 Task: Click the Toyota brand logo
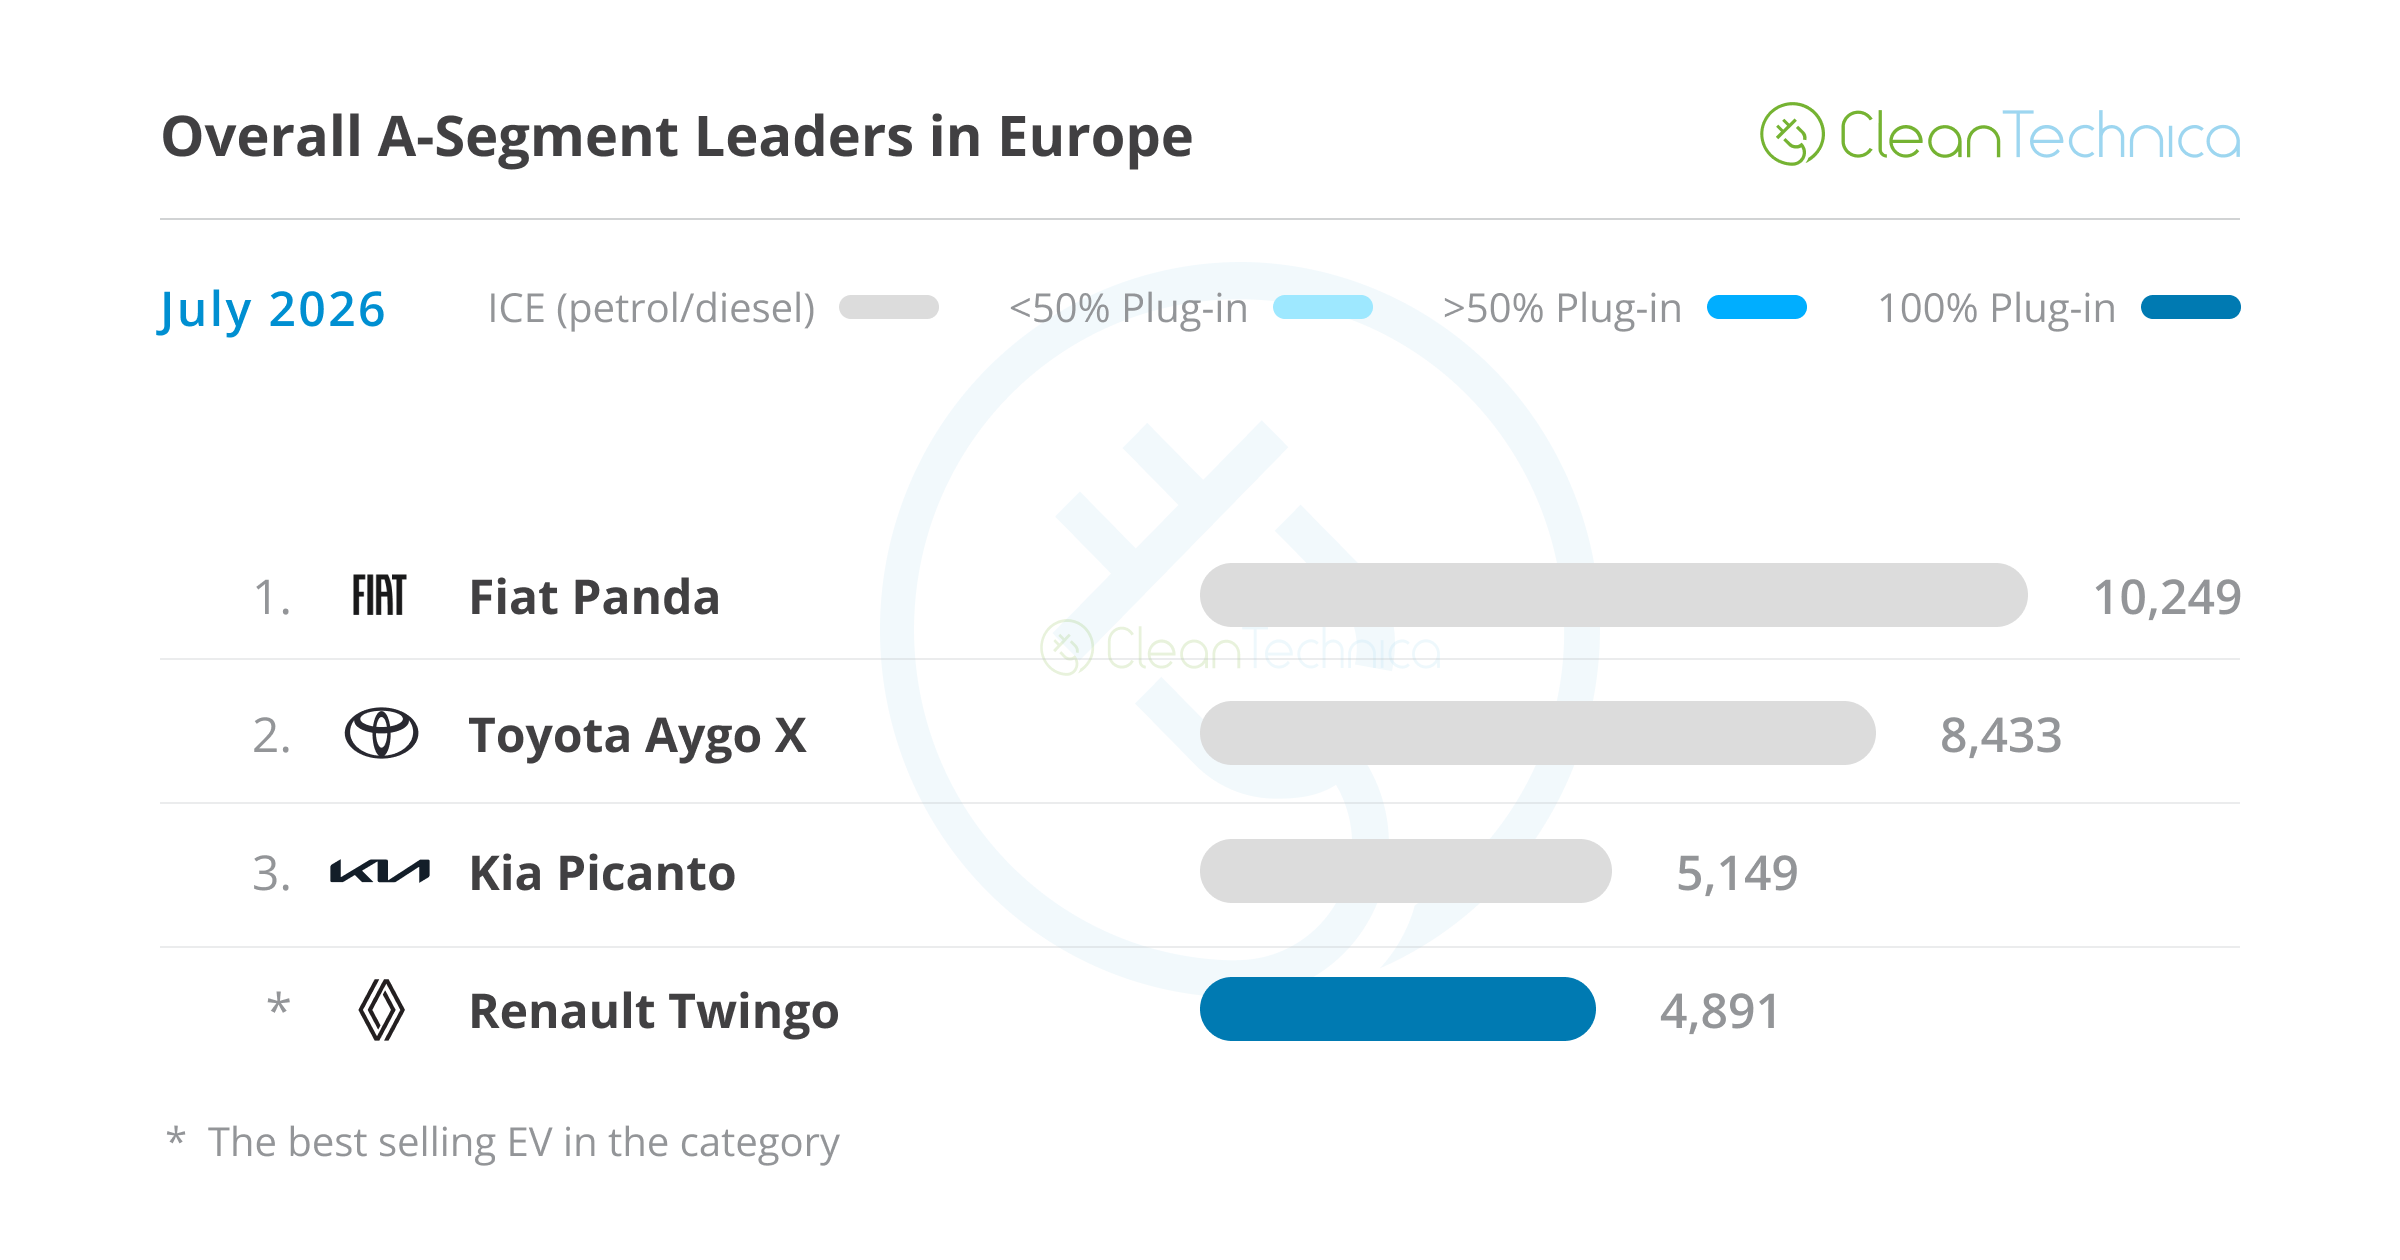point(381,733)
